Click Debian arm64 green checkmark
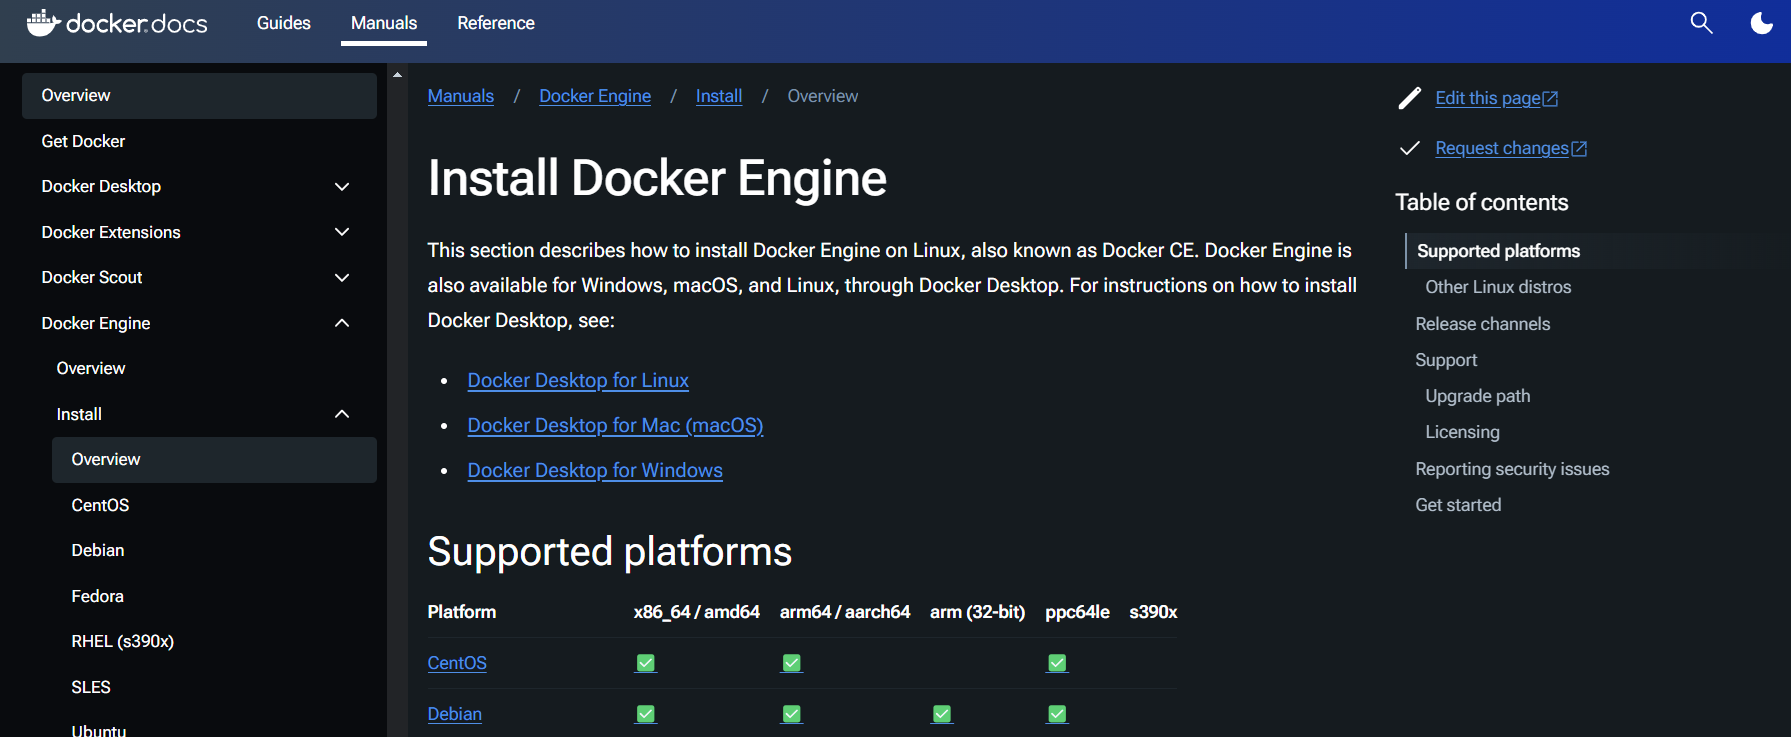 coord(792,714)
